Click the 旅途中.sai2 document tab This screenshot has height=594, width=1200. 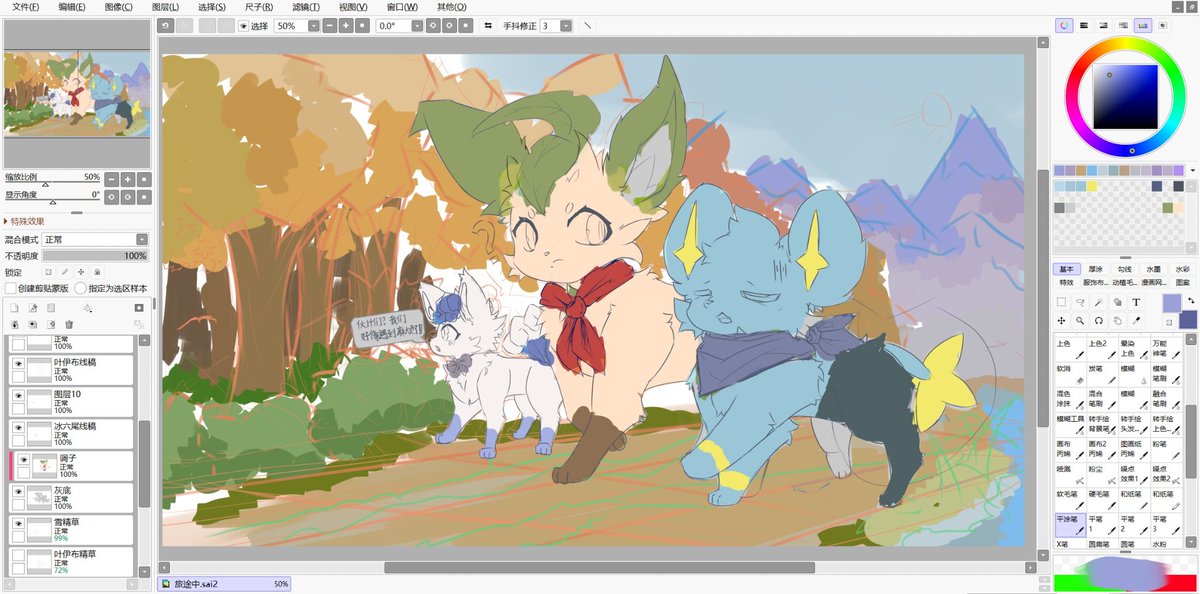click(226, 584)
